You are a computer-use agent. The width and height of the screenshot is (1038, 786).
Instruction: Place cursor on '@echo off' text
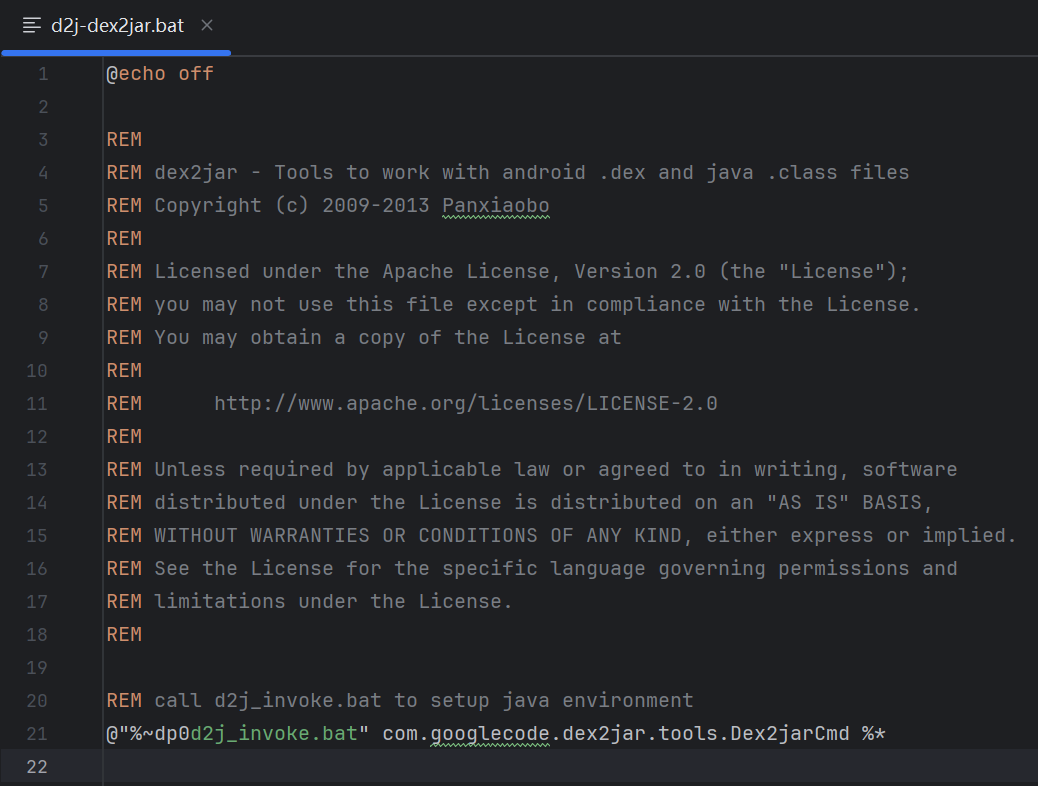[x=160, y=74]
